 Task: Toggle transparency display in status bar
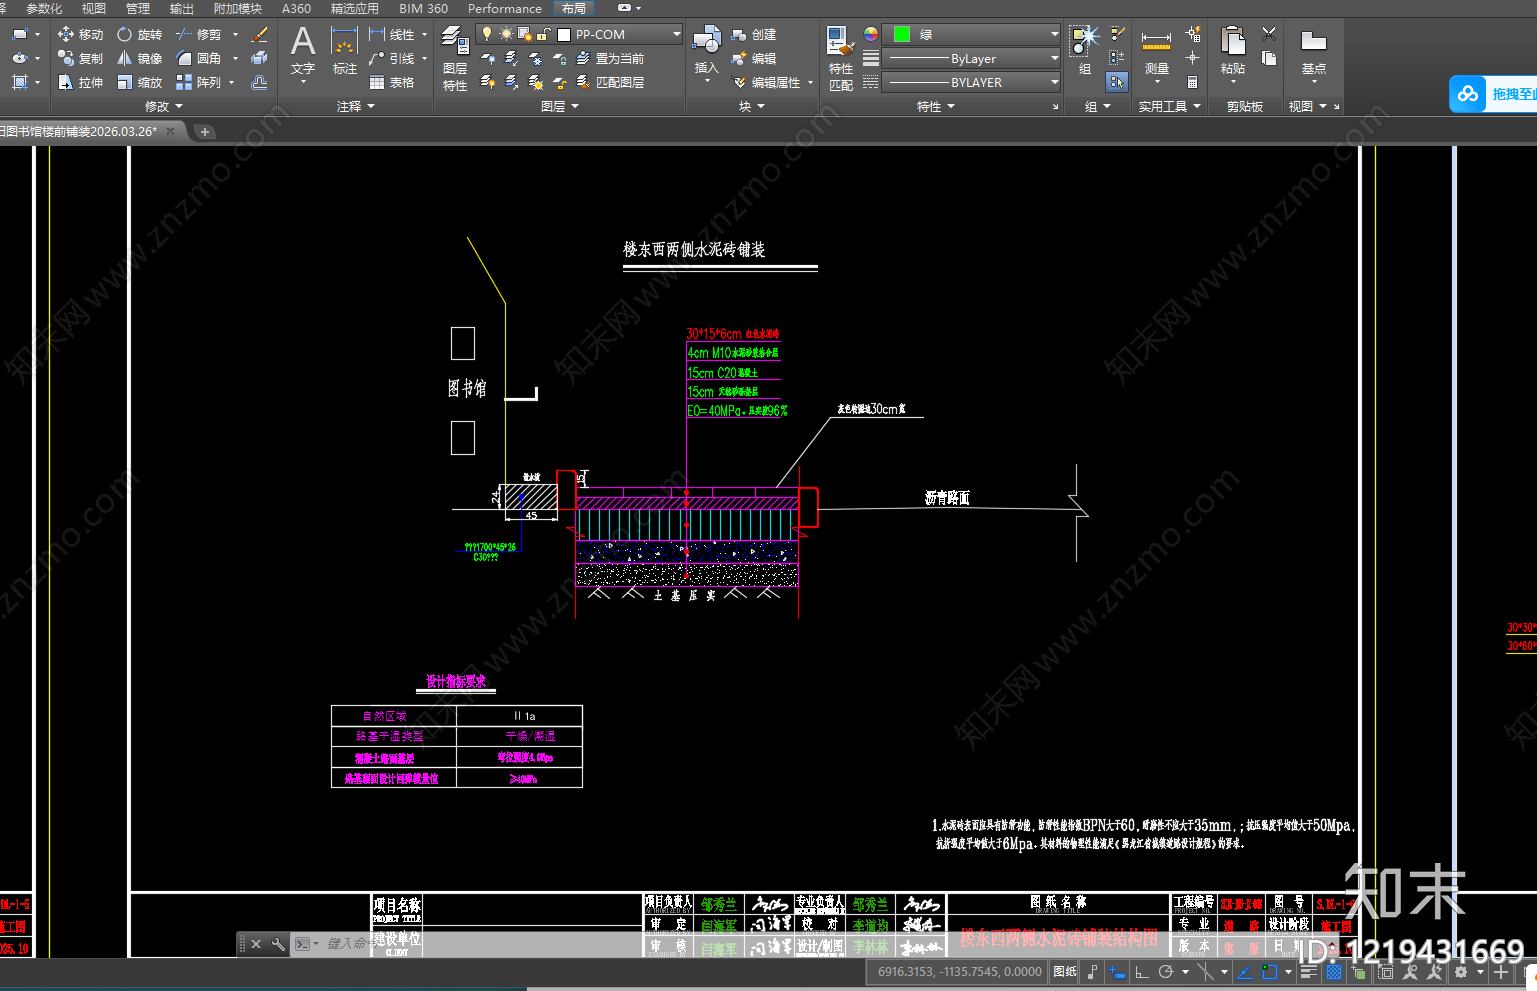1334,972
